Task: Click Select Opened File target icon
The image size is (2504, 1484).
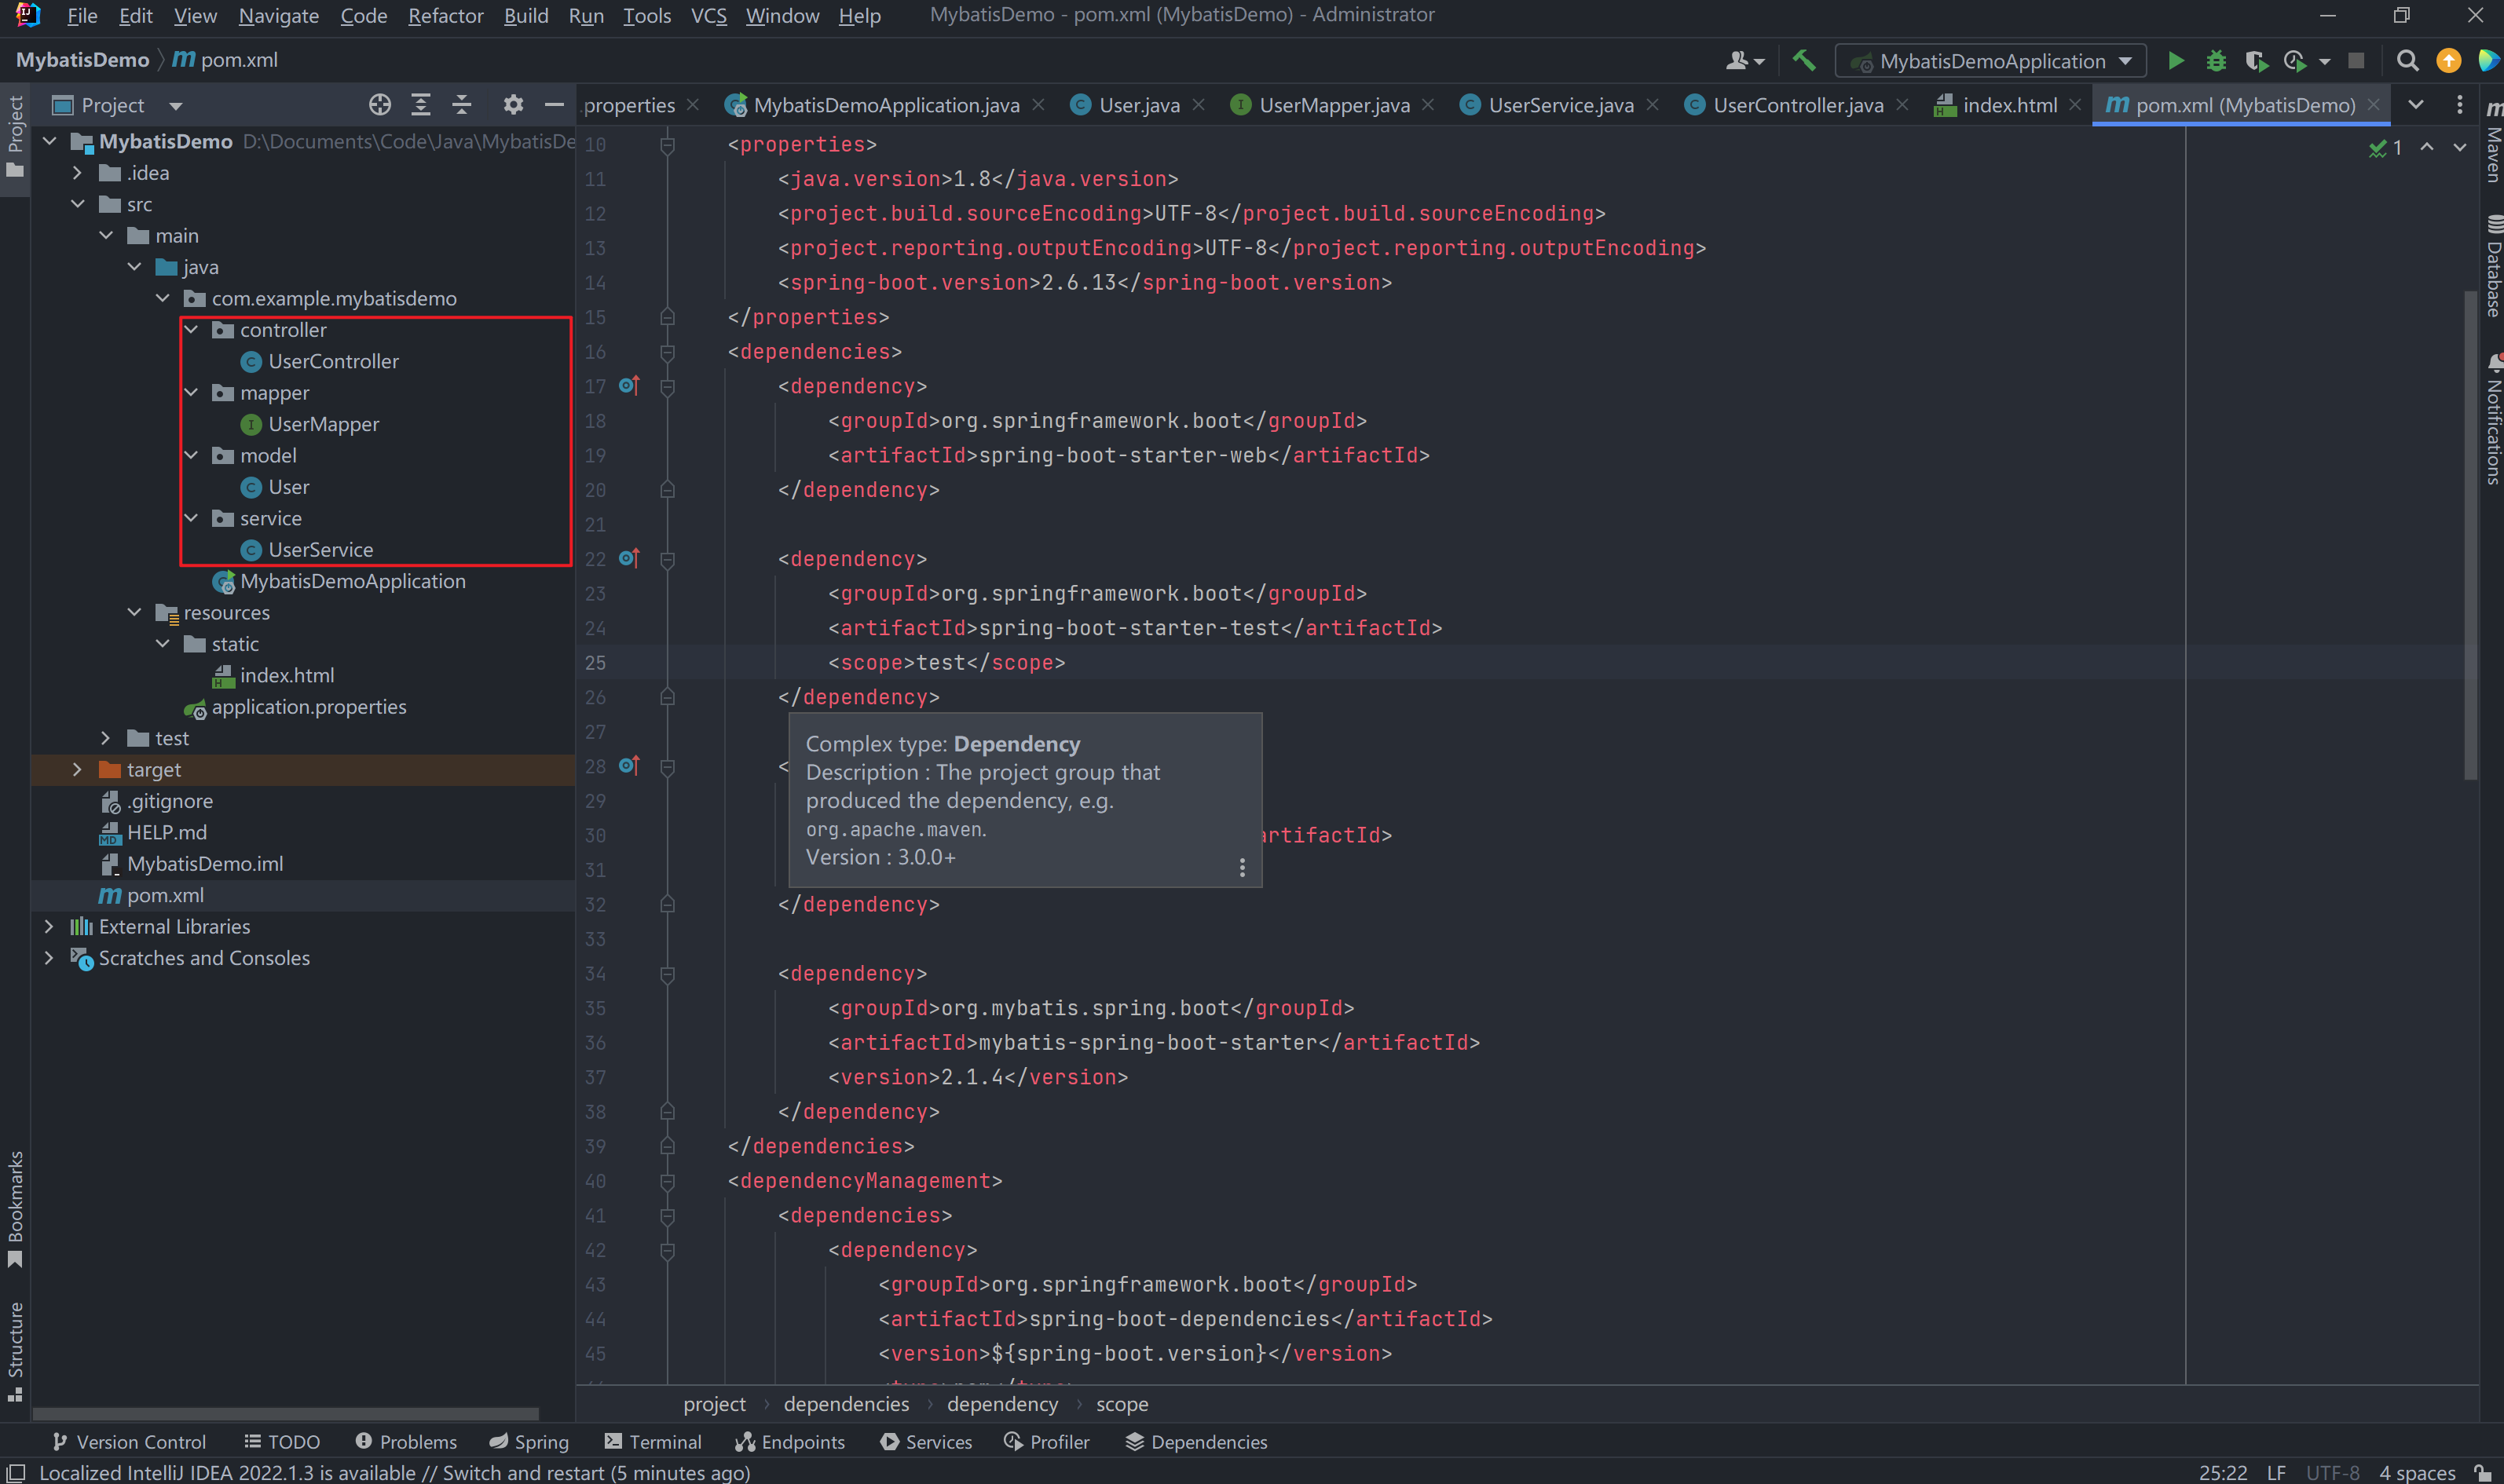Action: 379,105
